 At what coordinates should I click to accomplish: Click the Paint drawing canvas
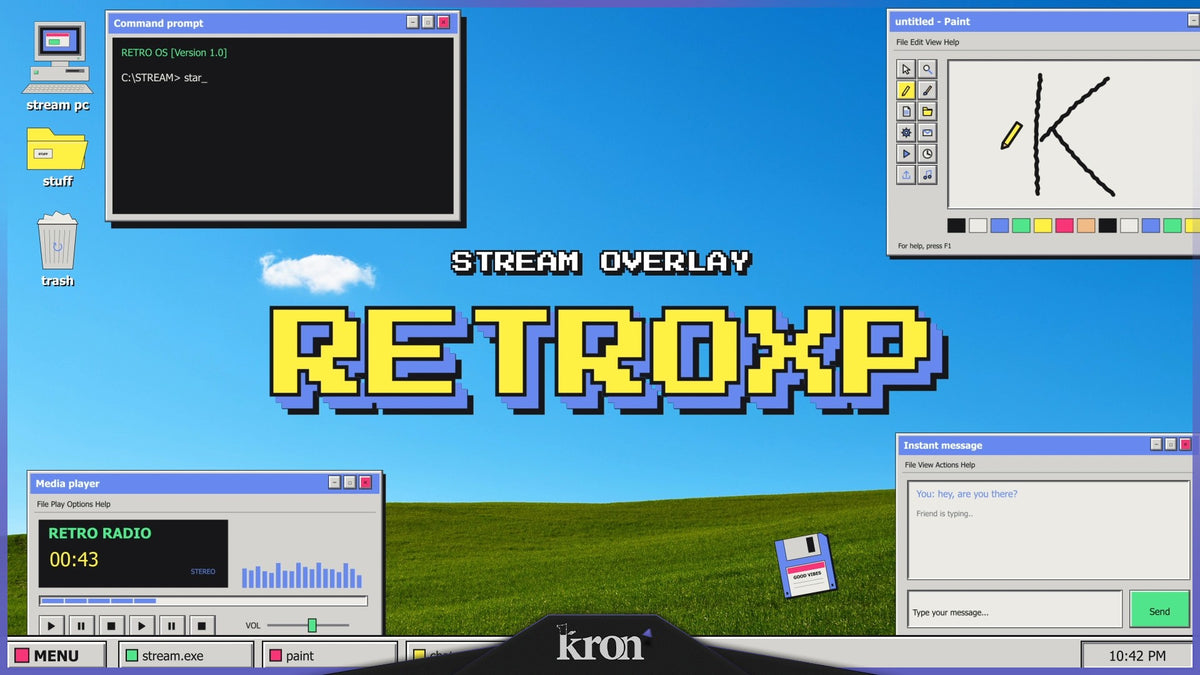pos(1072,133)
